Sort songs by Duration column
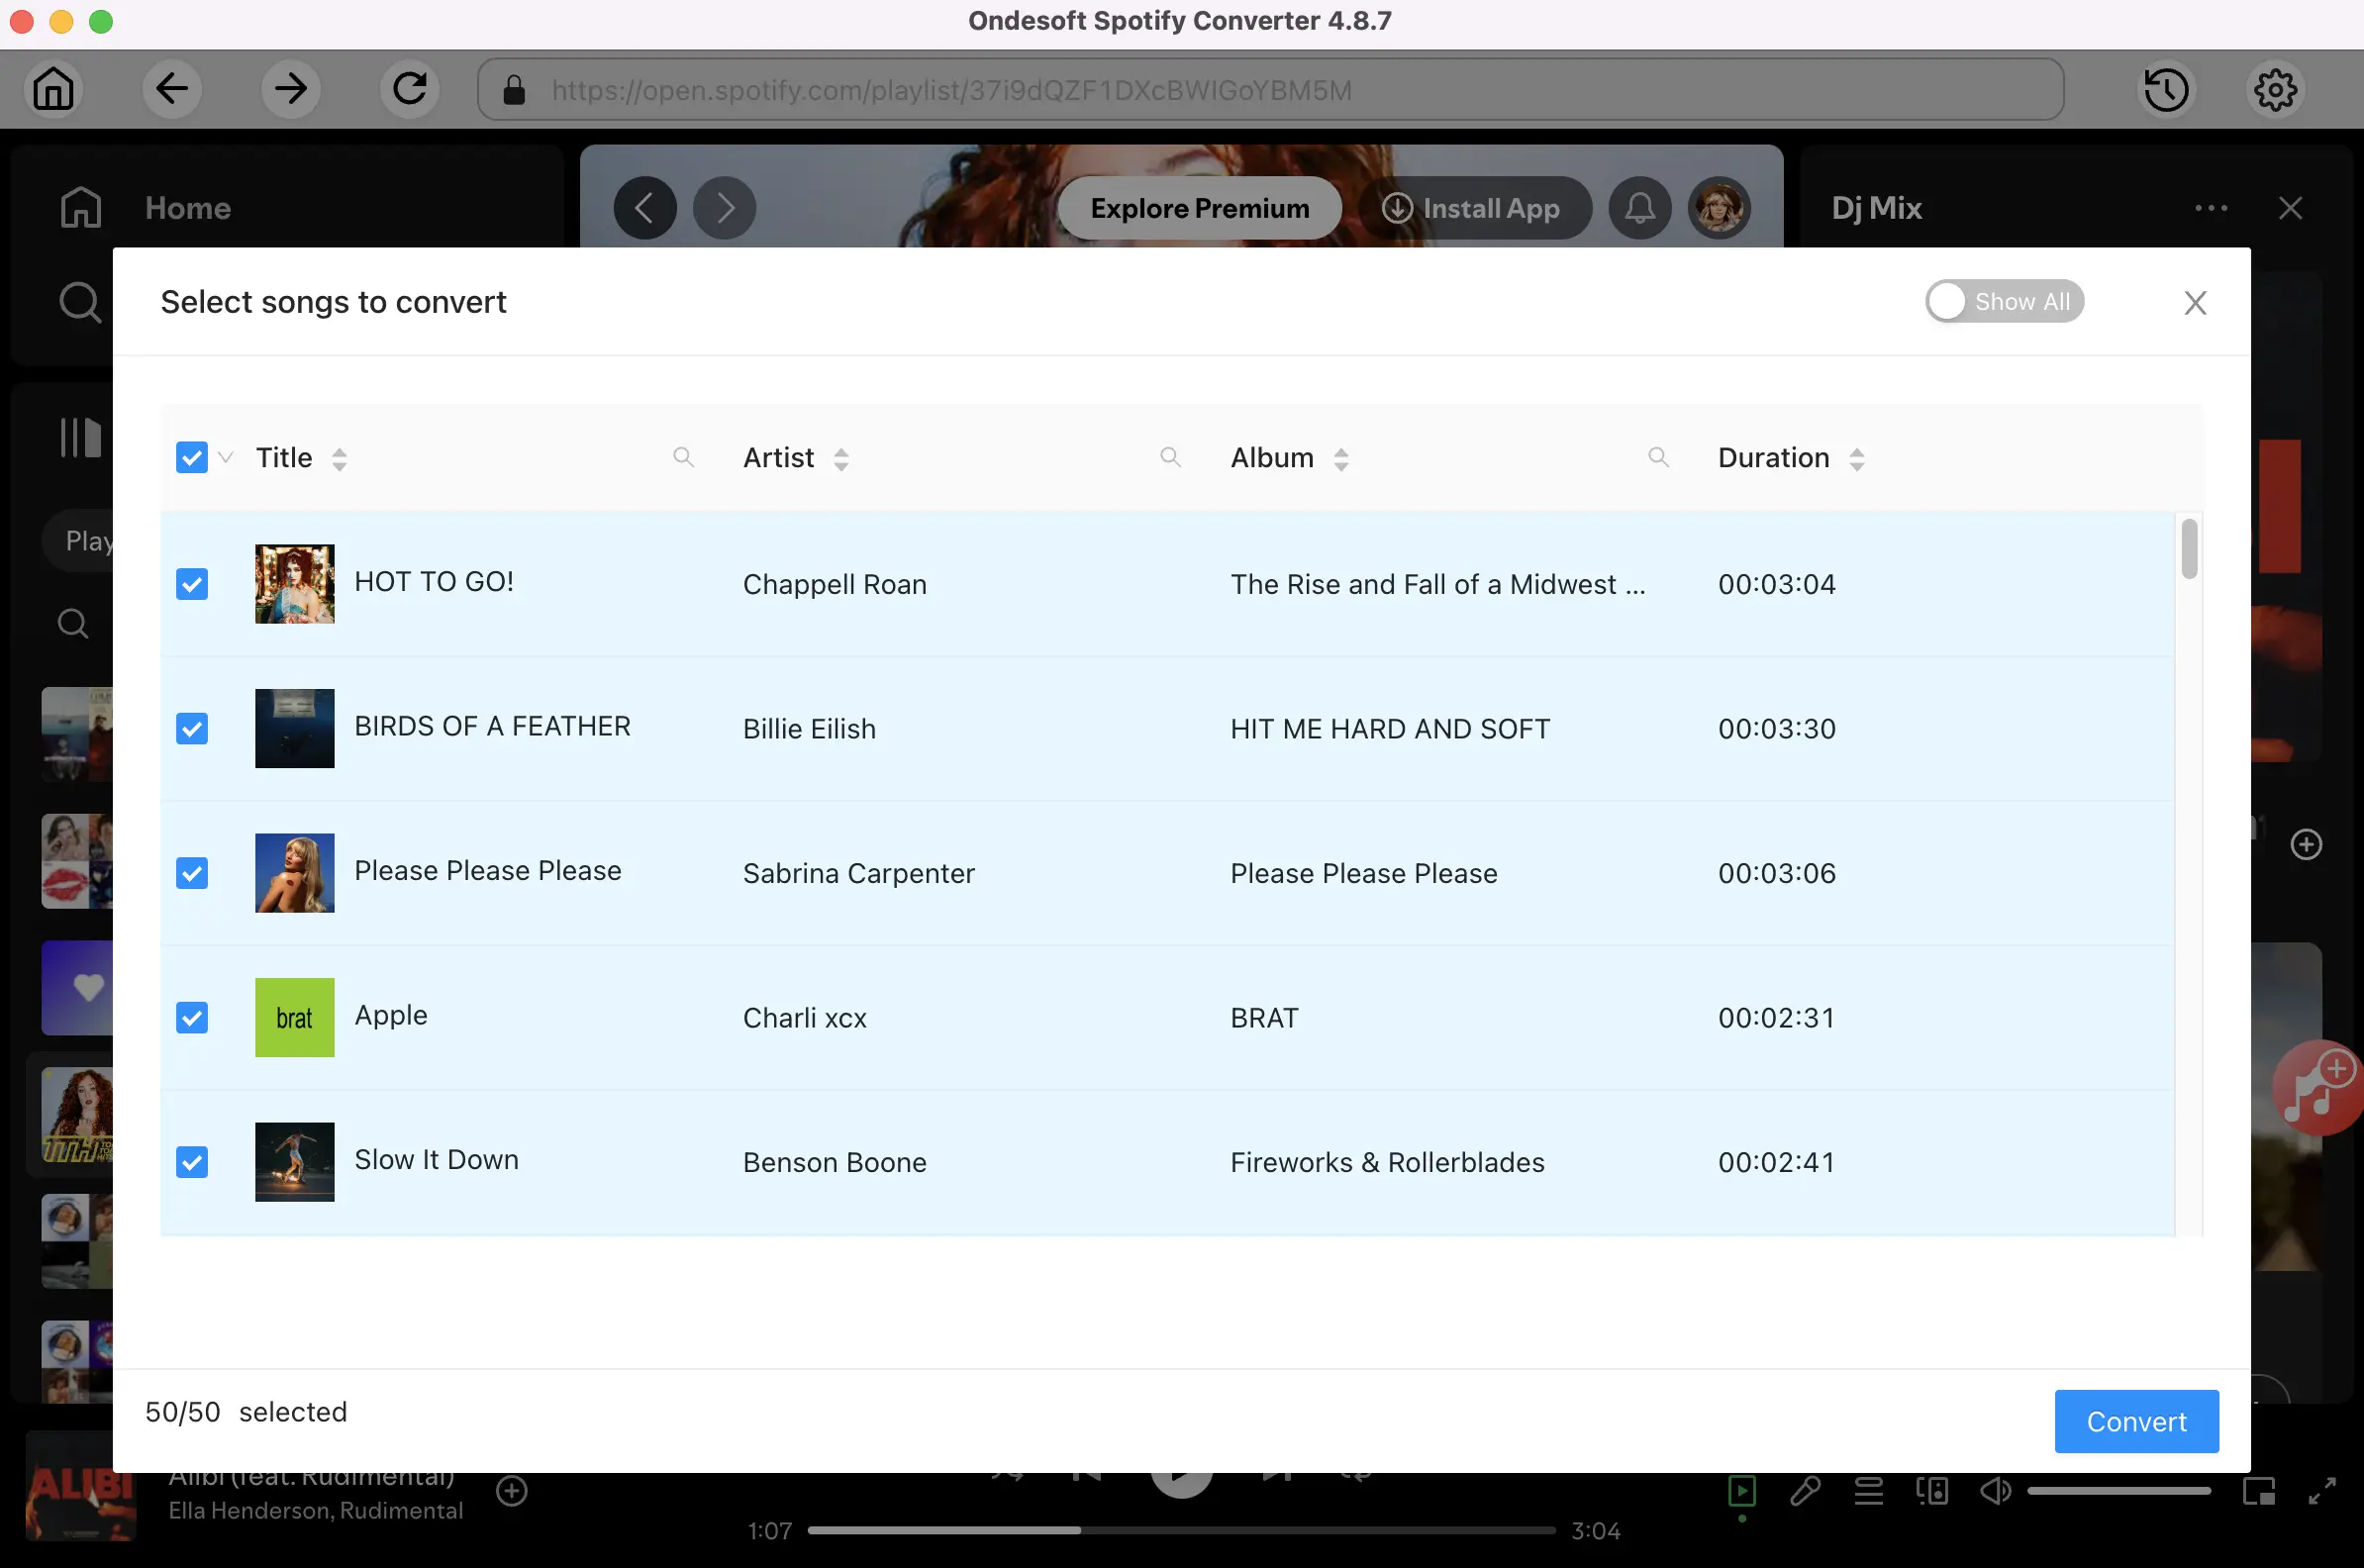The height and width of the screenshot is (1568, 2364). point(1858,458)
